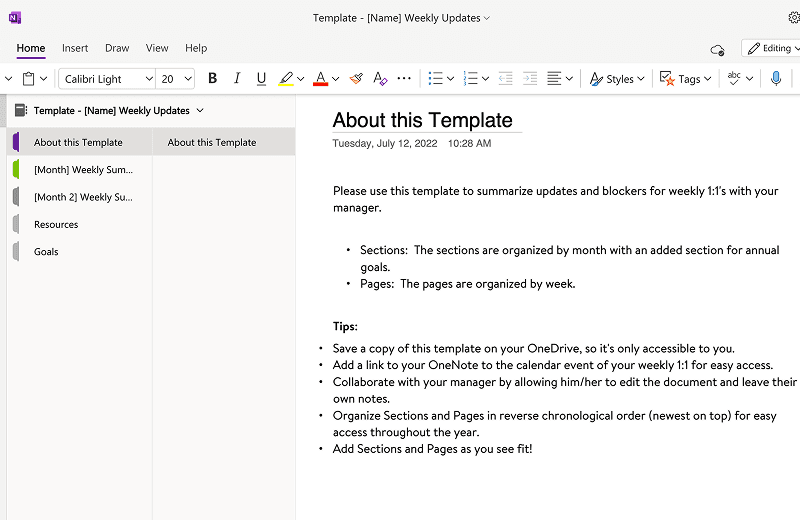The height and width of the screenshot is (520, 800).
Task: Click the paragraph alignment icon
Action: [x=554, y=79]
